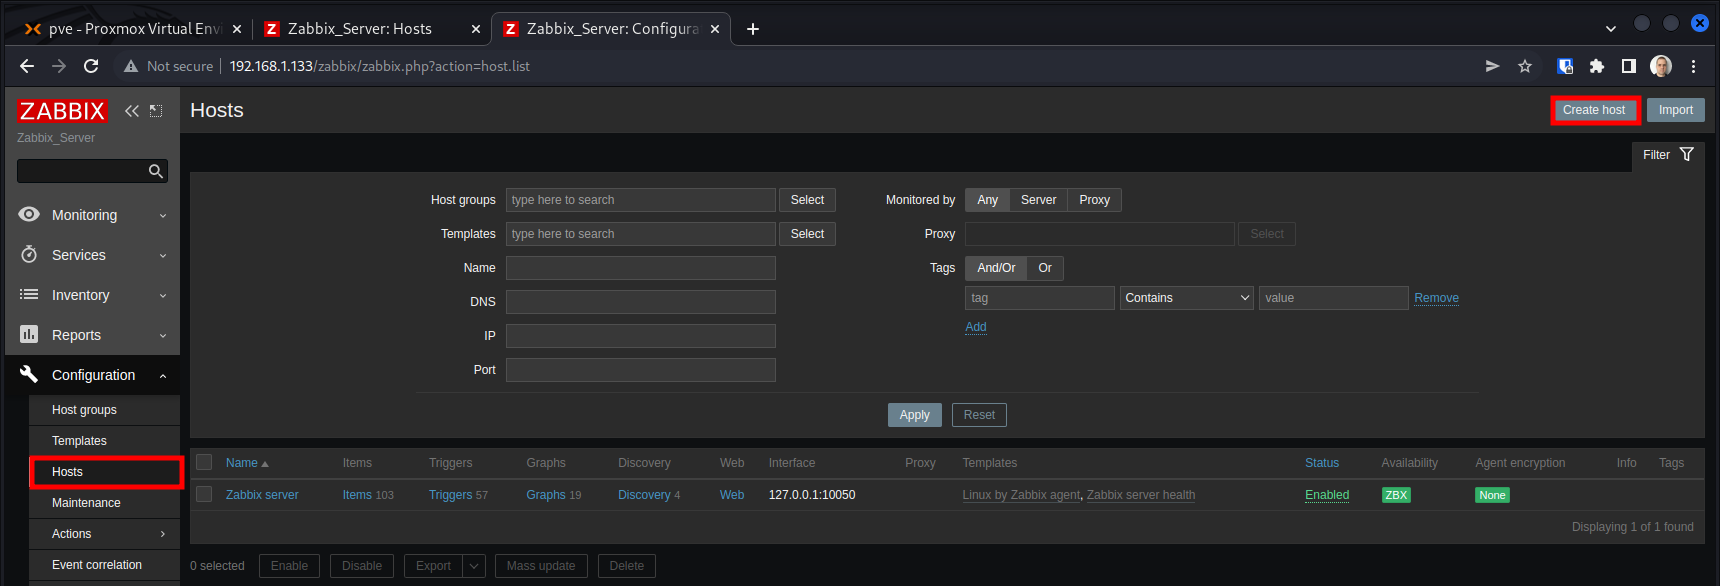Open the extensions puzzle icon
Viewport: 1720px width, 586px height.
1597,66
